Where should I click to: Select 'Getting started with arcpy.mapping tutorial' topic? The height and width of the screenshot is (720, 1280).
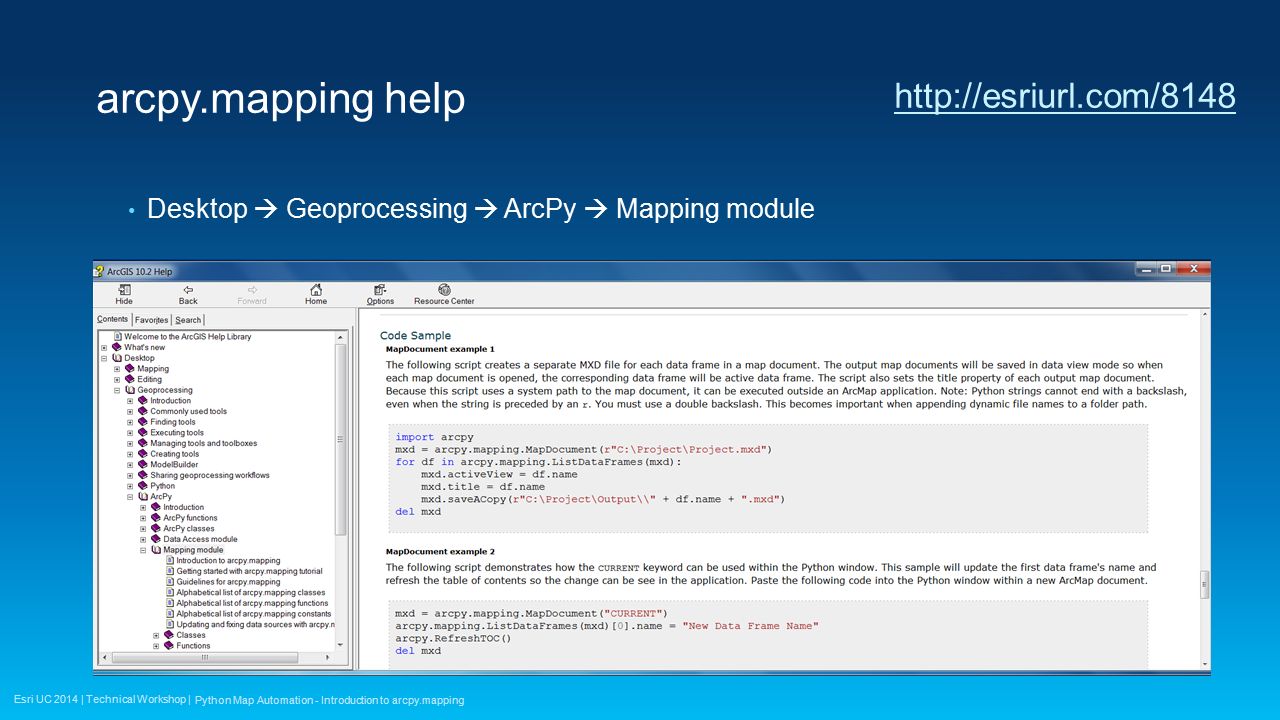coord(249,571)
